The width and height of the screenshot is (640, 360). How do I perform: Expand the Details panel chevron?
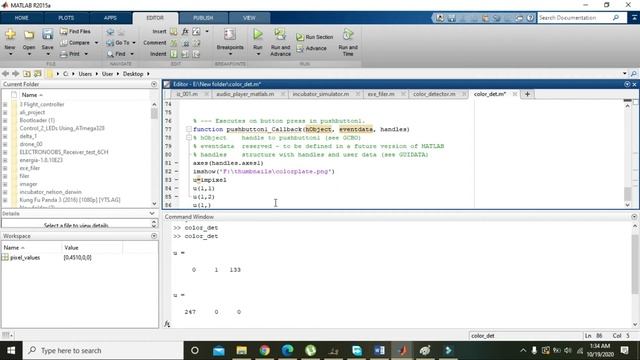(x=152, y=213)
